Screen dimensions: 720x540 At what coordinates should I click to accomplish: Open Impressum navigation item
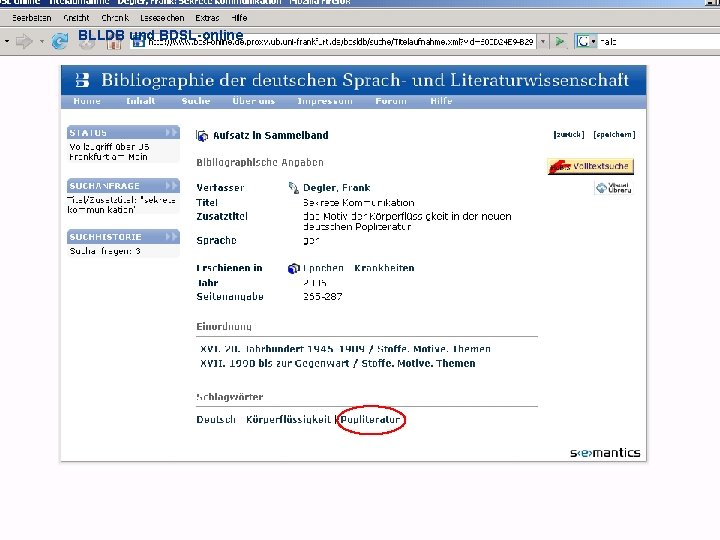click(x=325, y=101)
